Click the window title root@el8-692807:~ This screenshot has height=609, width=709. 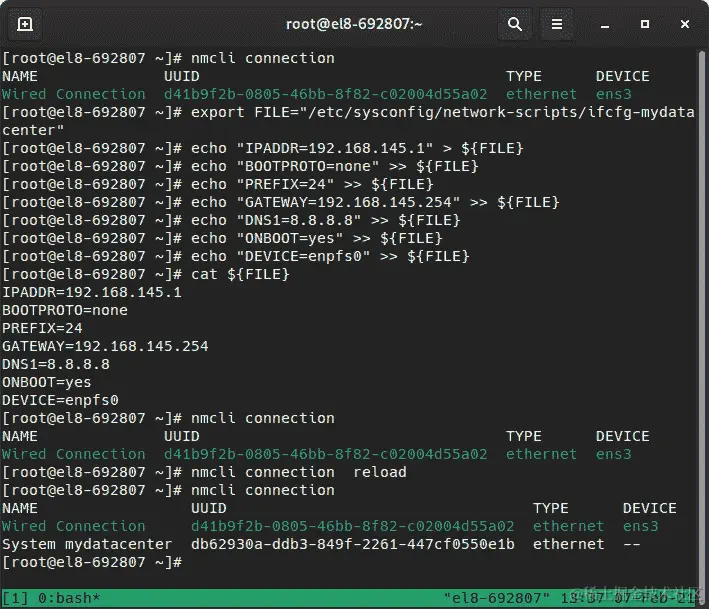coord(354,24)
